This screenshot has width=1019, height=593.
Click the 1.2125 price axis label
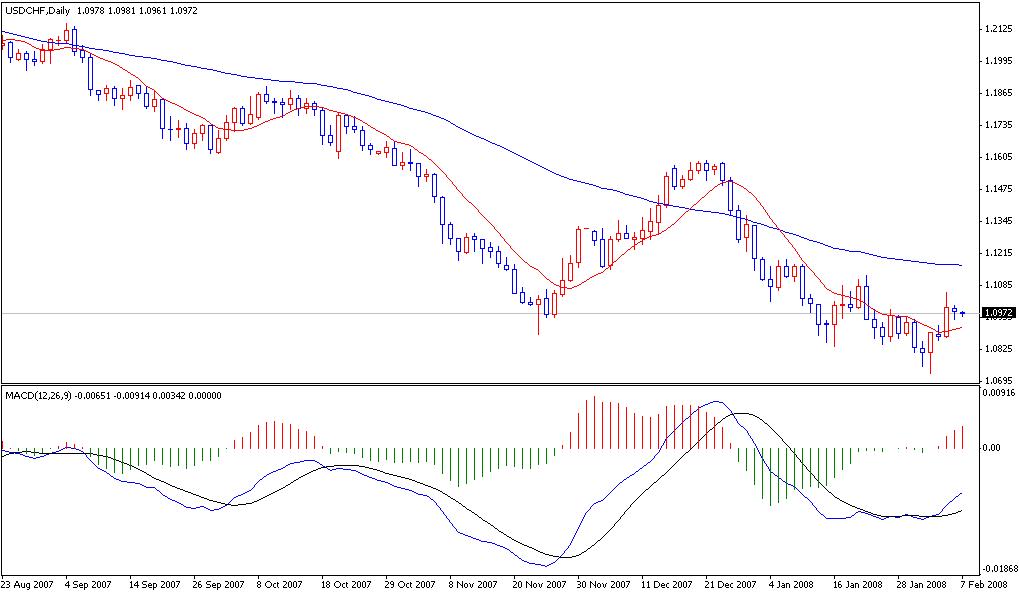[999, 29]
